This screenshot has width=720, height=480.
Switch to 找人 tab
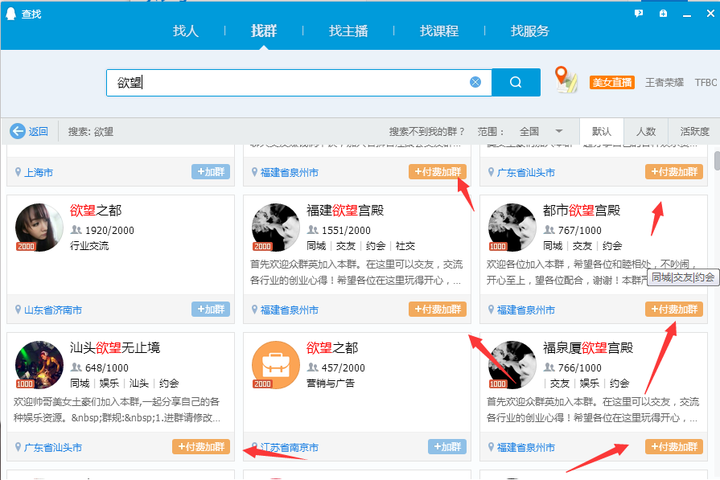click(186, 31)
